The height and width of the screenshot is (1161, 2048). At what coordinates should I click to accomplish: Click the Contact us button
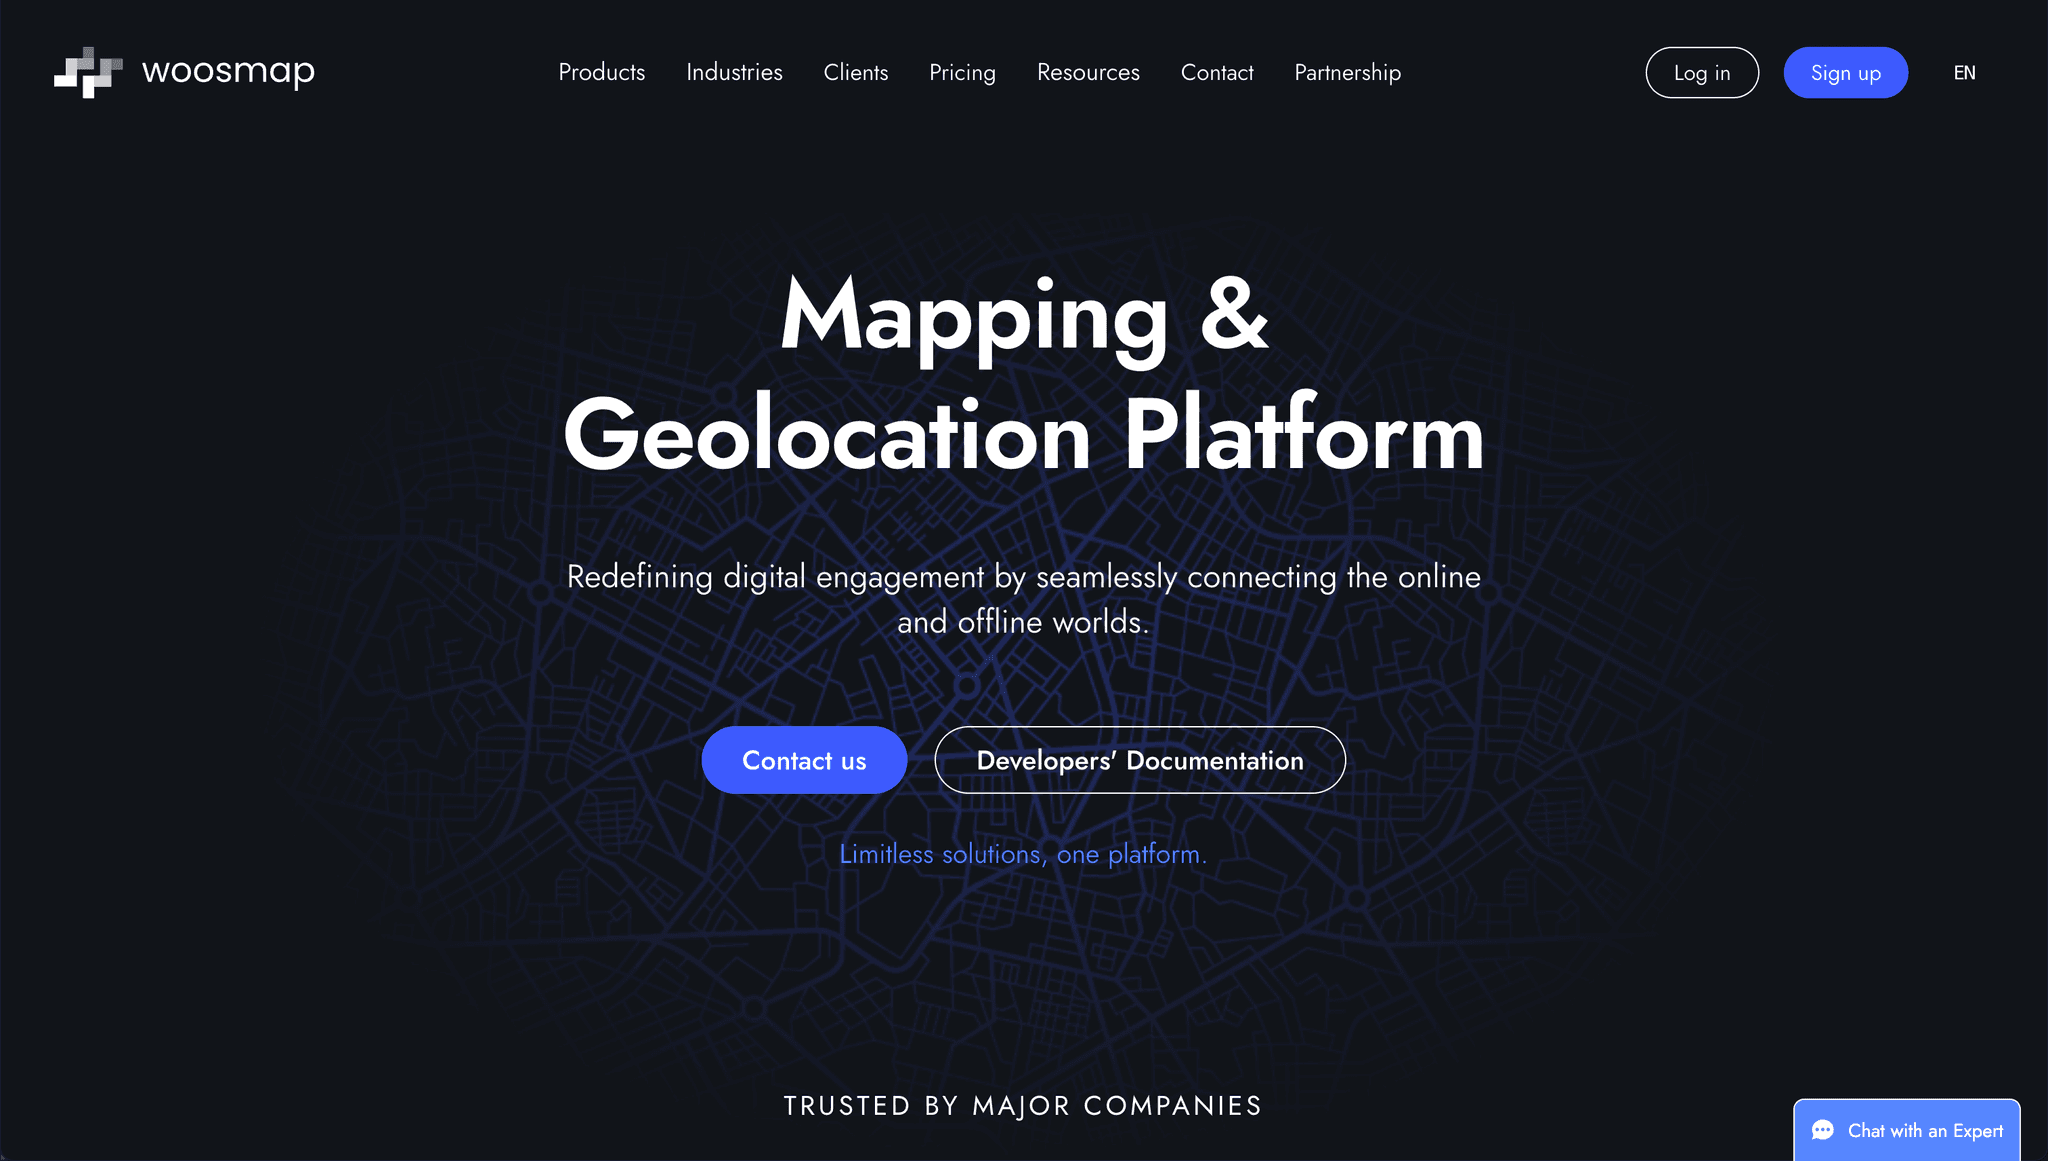pos(803,760)
